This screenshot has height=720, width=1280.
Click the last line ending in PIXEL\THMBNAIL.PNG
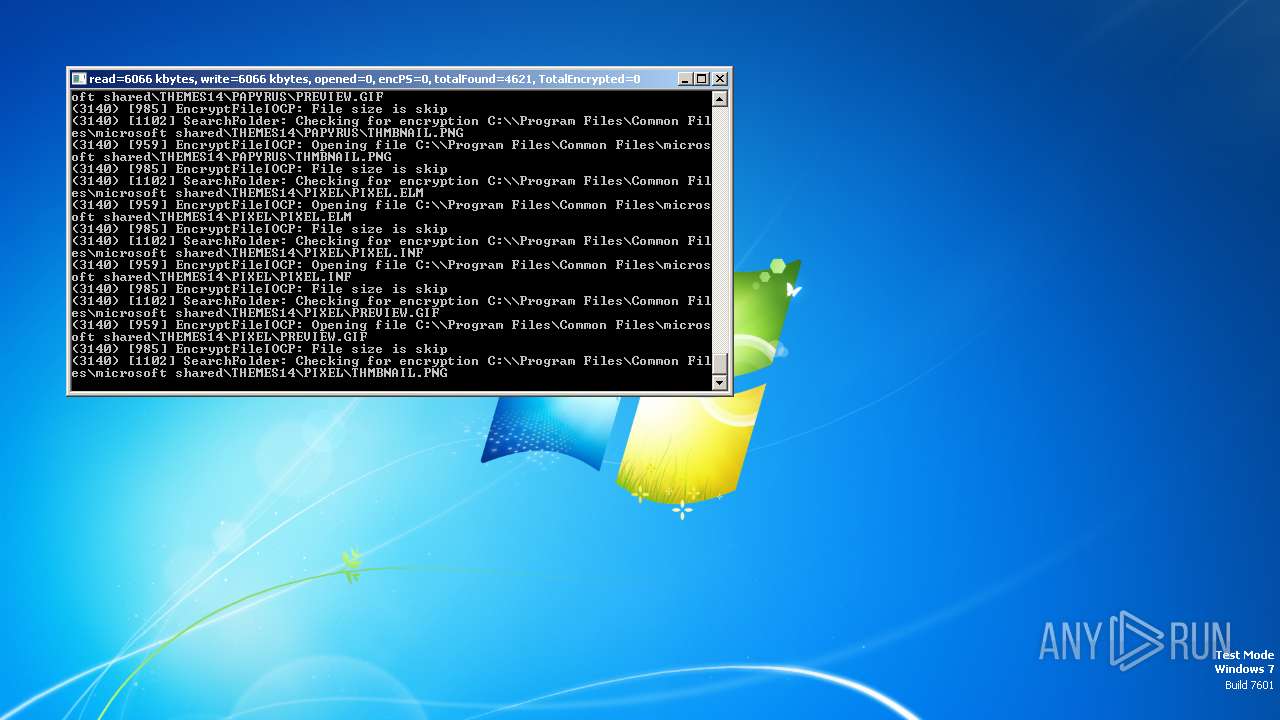(x=260, y=373)
